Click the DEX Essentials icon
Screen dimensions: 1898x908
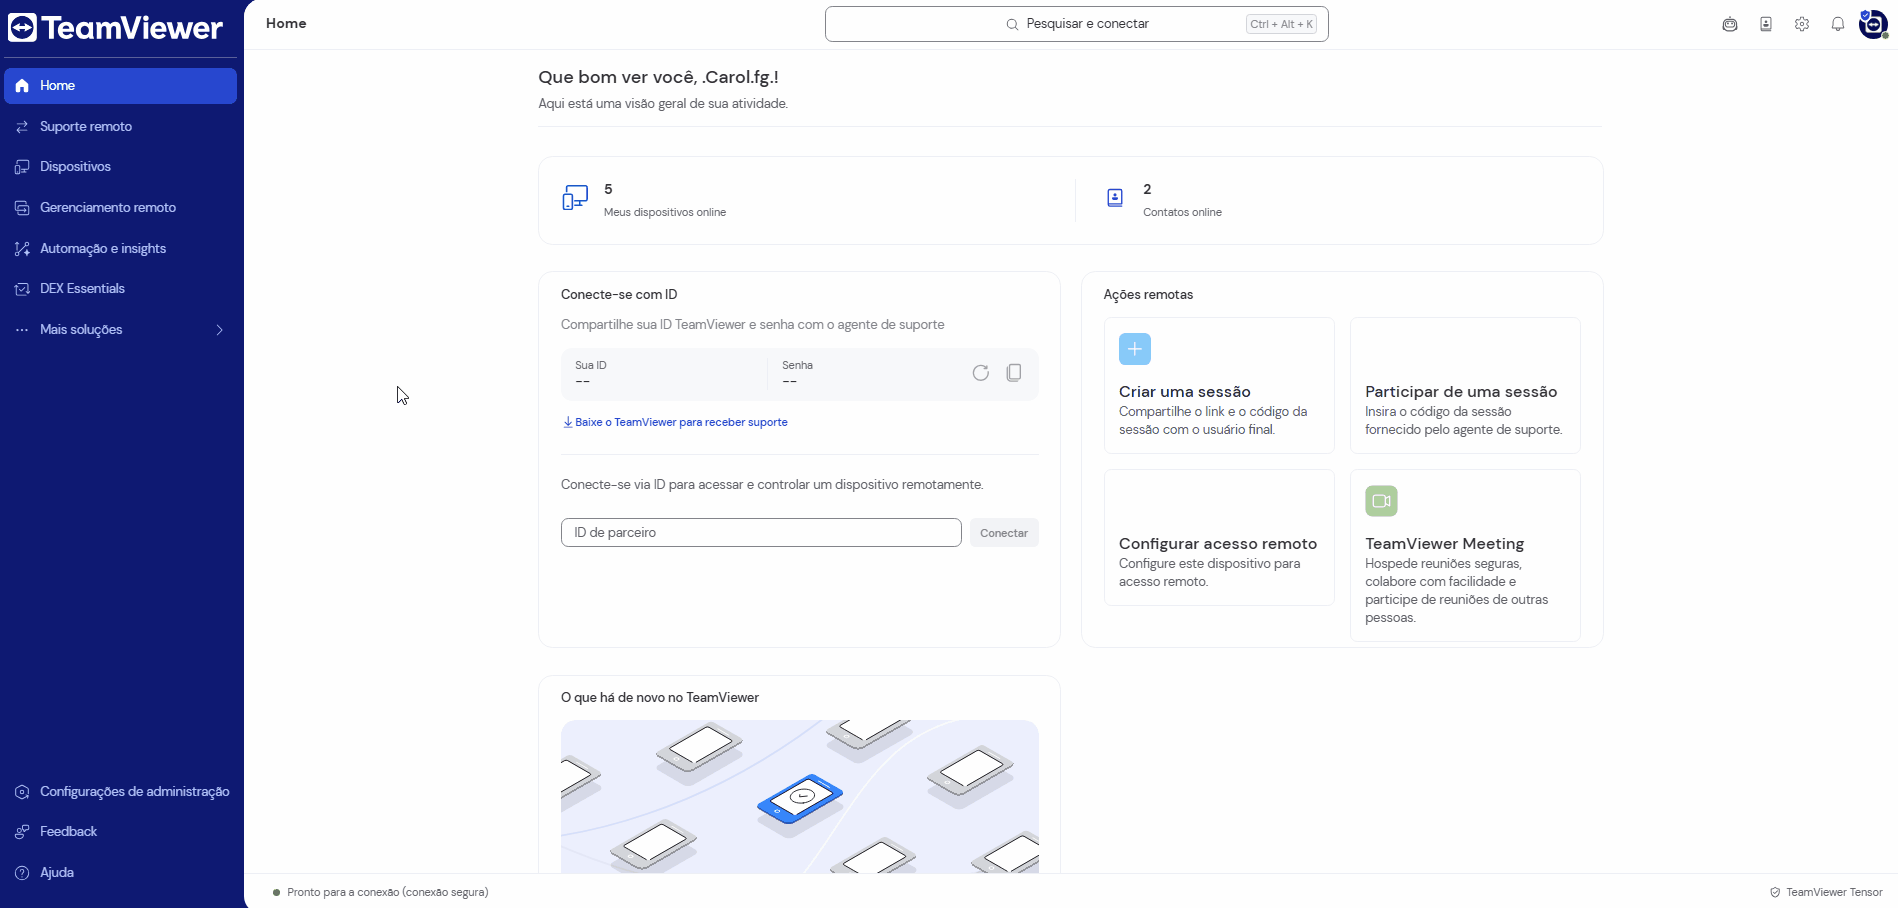click(x=22, y=289)
